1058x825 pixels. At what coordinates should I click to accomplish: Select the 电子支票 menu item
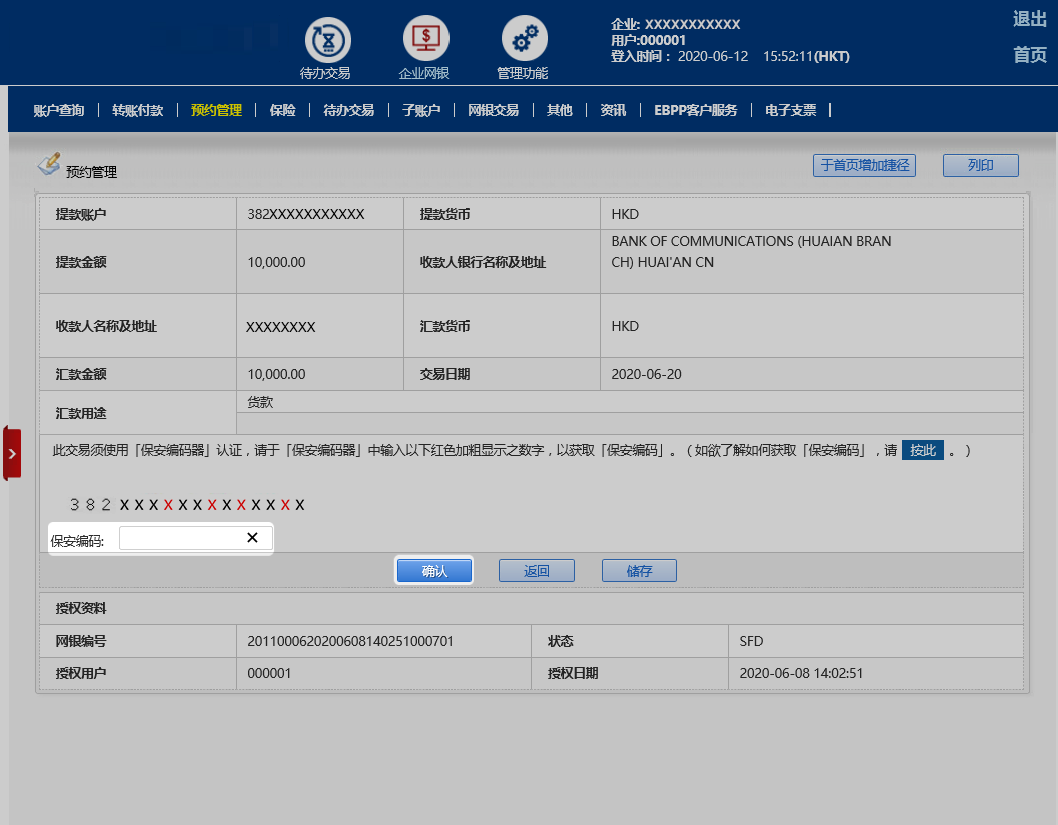[x=790, y=111]
